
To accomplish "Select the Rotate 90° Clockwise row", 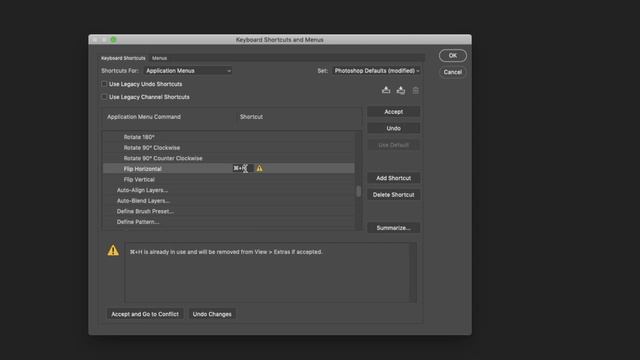I will point(229,148).
